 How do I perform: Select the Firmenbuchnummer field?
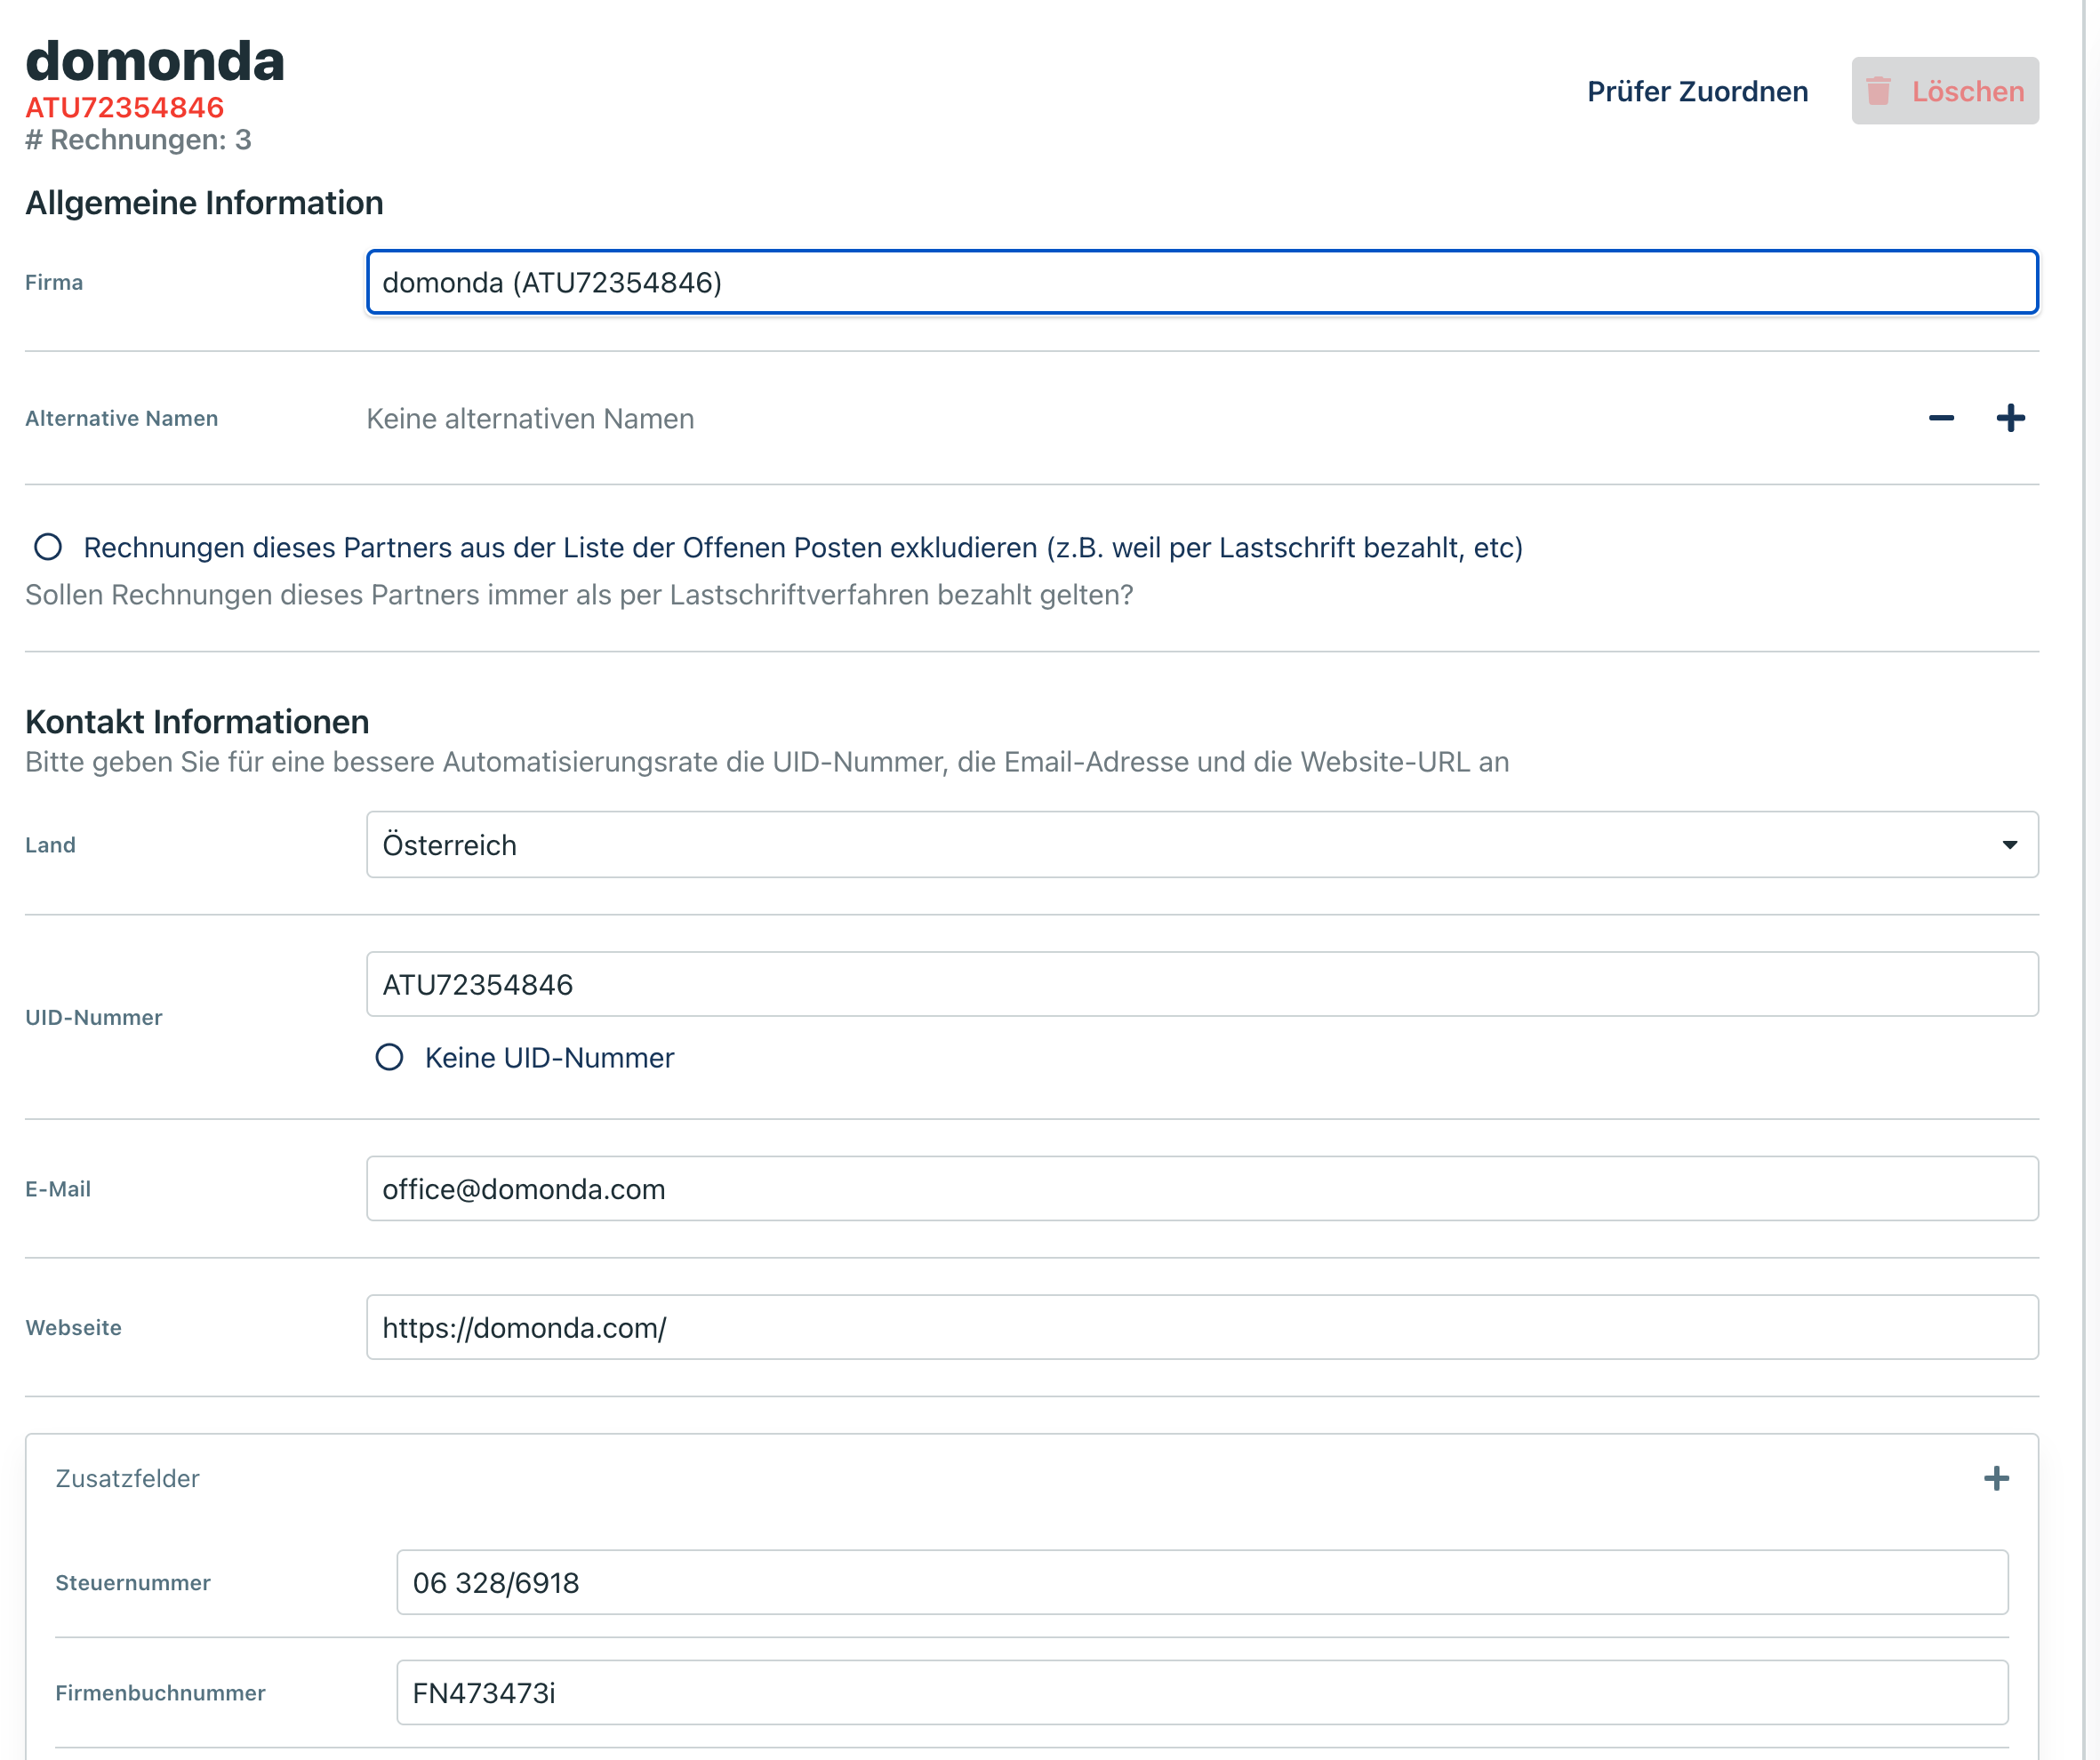coord(1200,1693)
